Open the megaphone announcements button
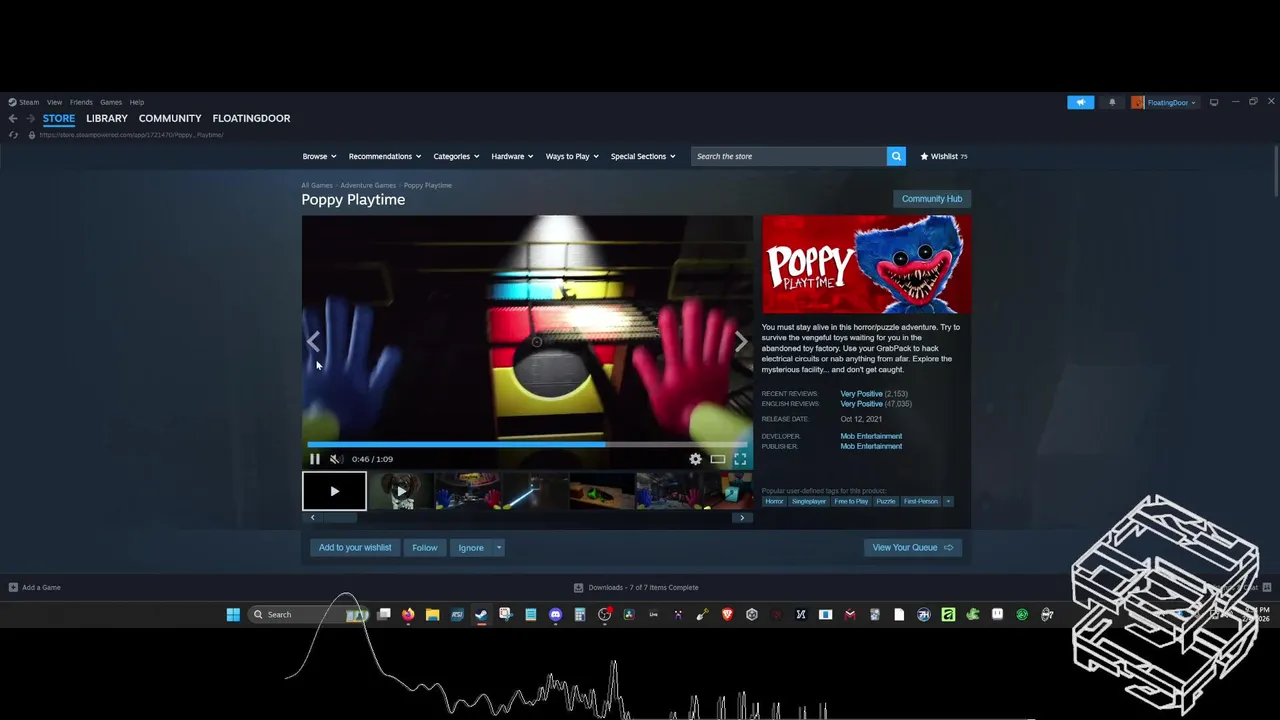Viewport: 1280px width, 720px height. (x=1080, y=102)
